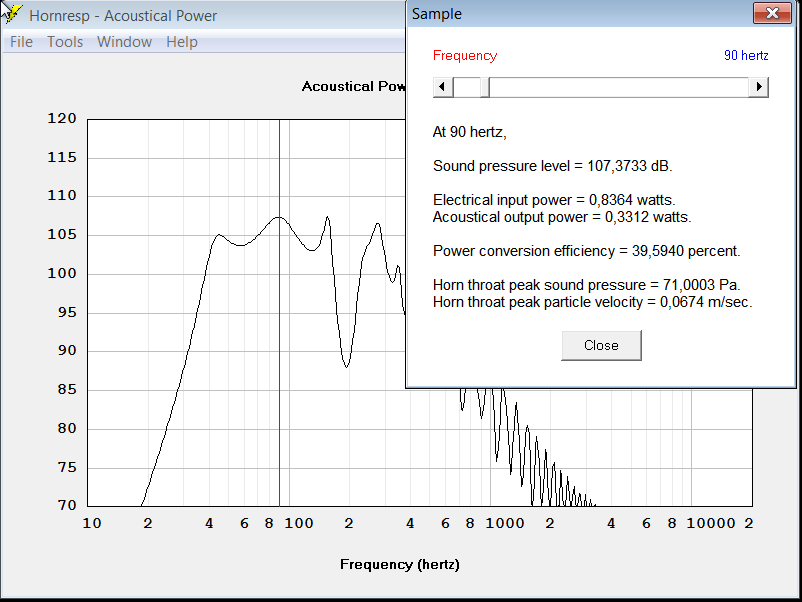Click the Acoustical output power 0,3312 watts line
Screen dimensions: 802x602
click(x=562, y=217)
